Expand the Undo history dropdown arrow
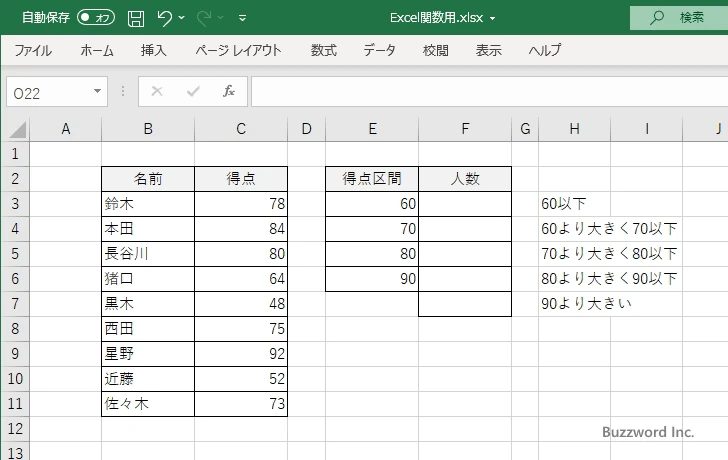 click(182, 18)
